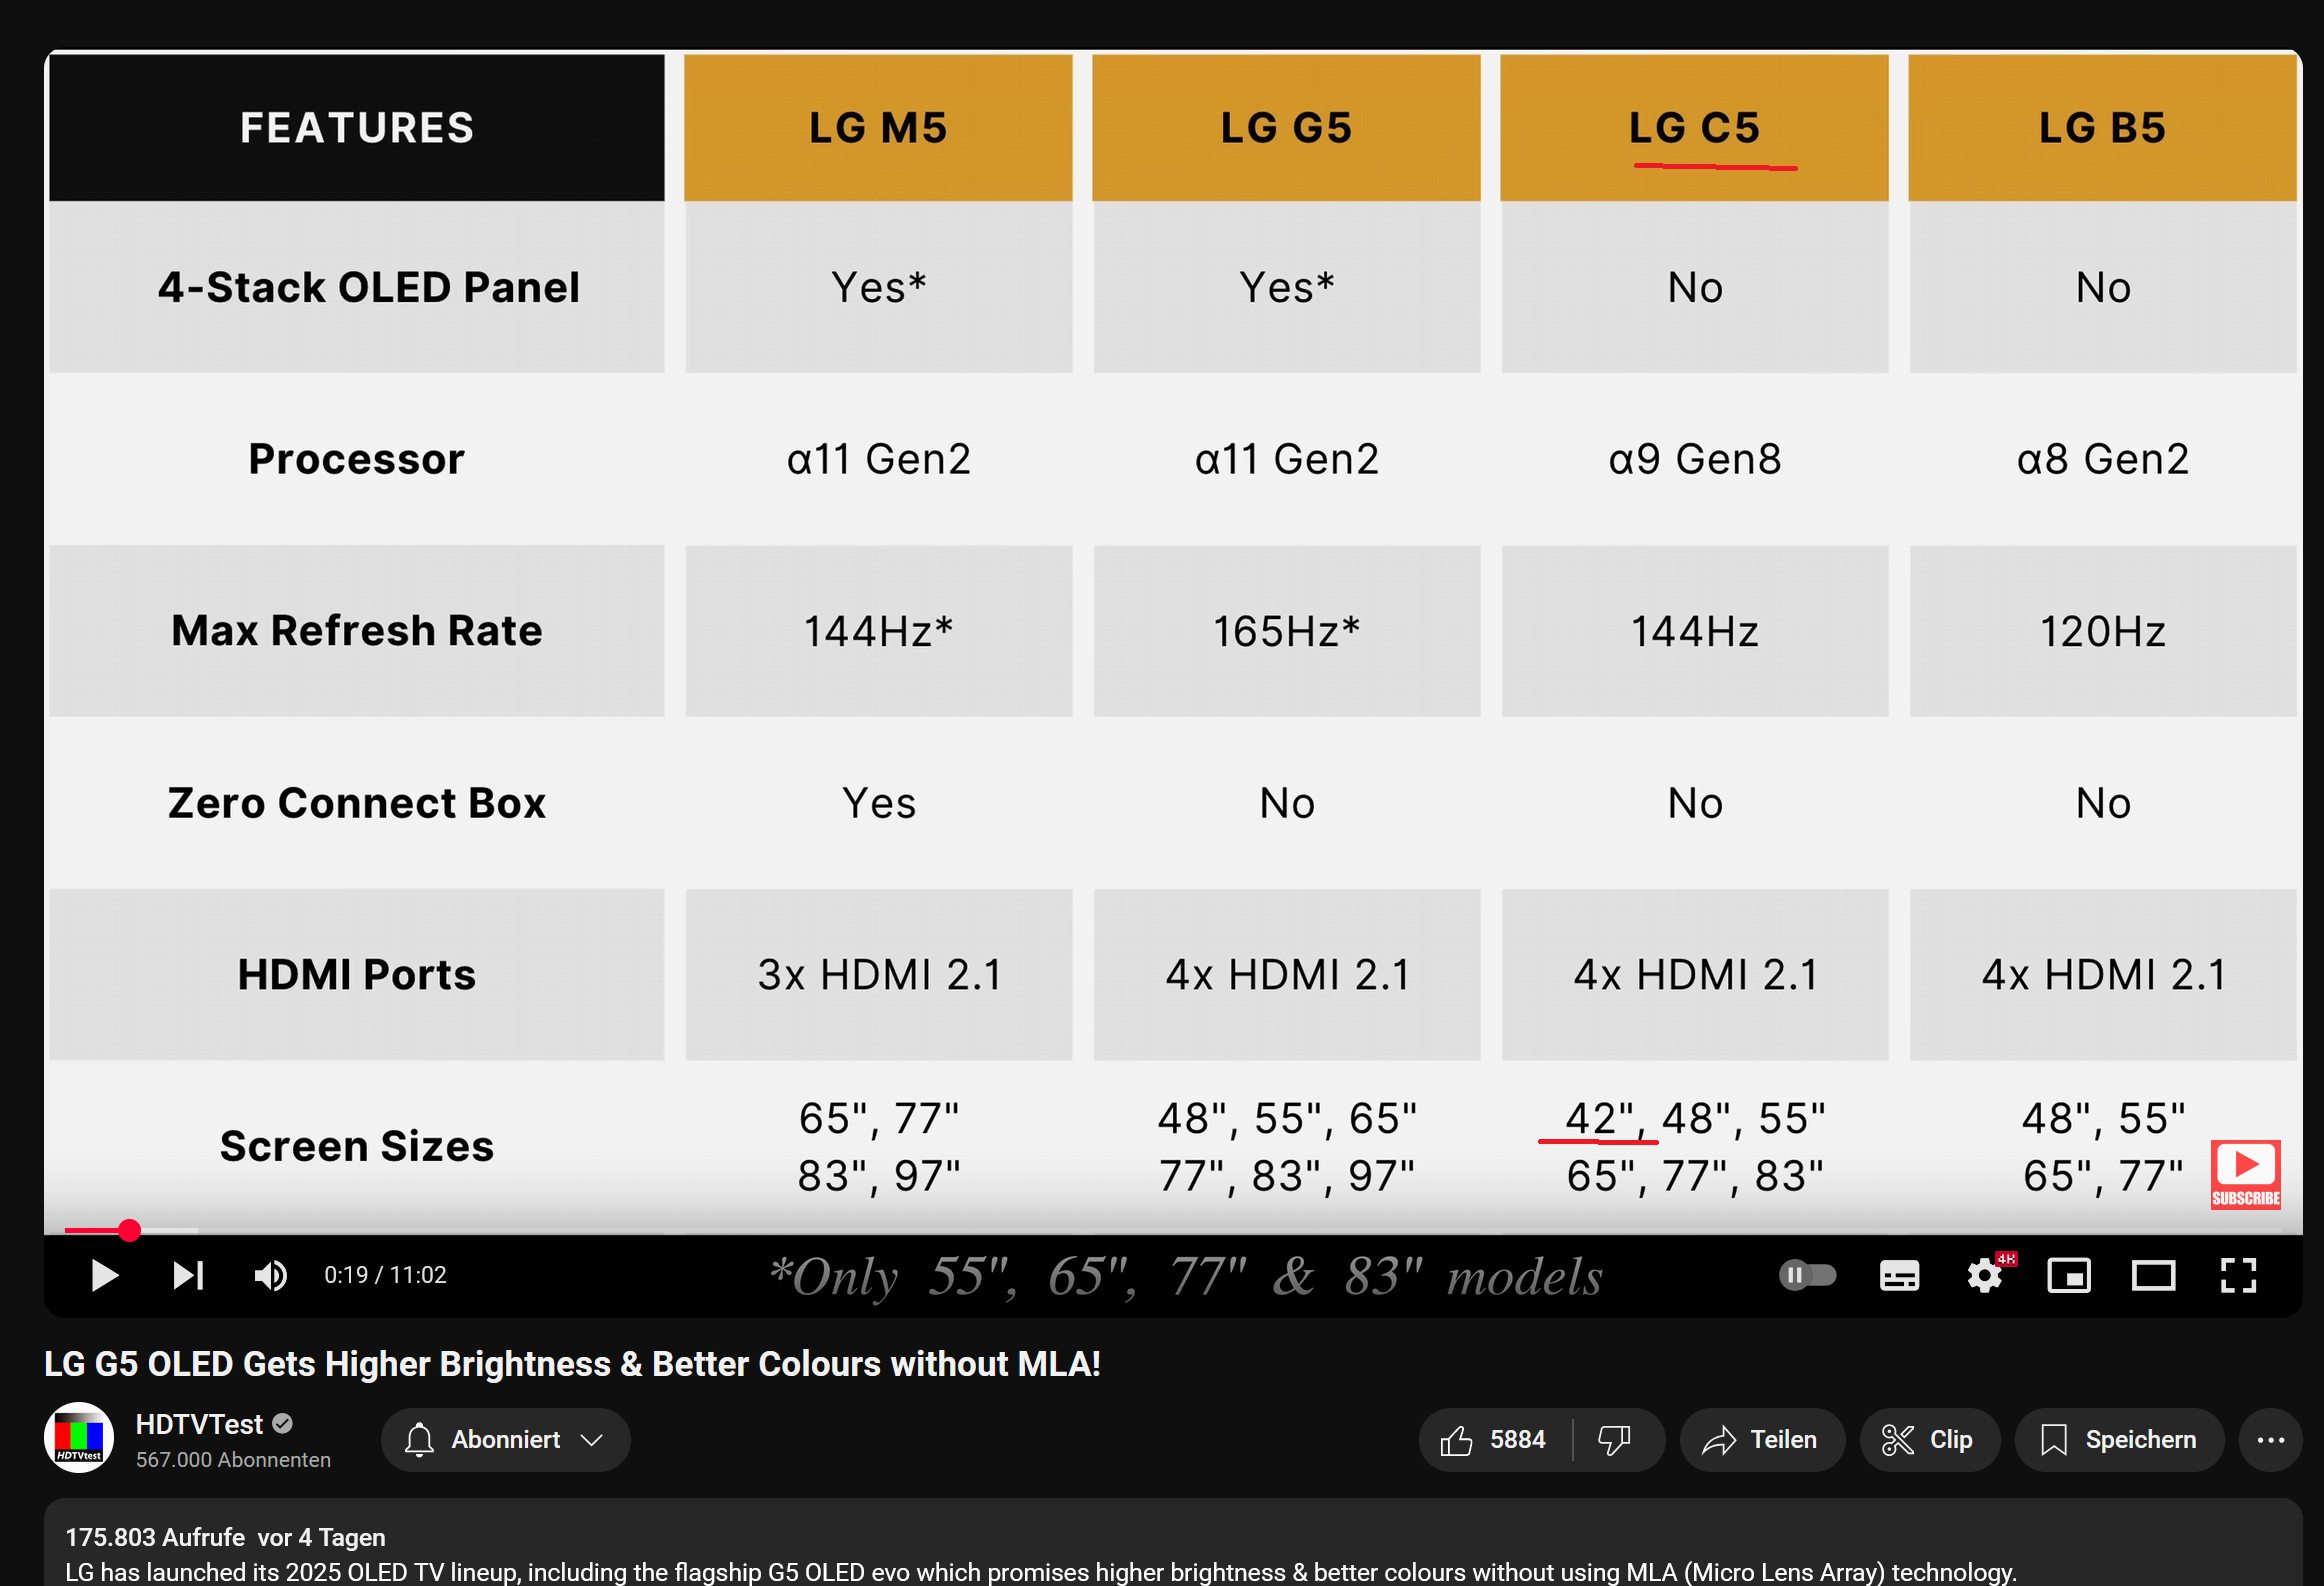Screen dimensions: 2324x1586
Task: Enter fullscreen mode
Action: pos(2239,1275)
